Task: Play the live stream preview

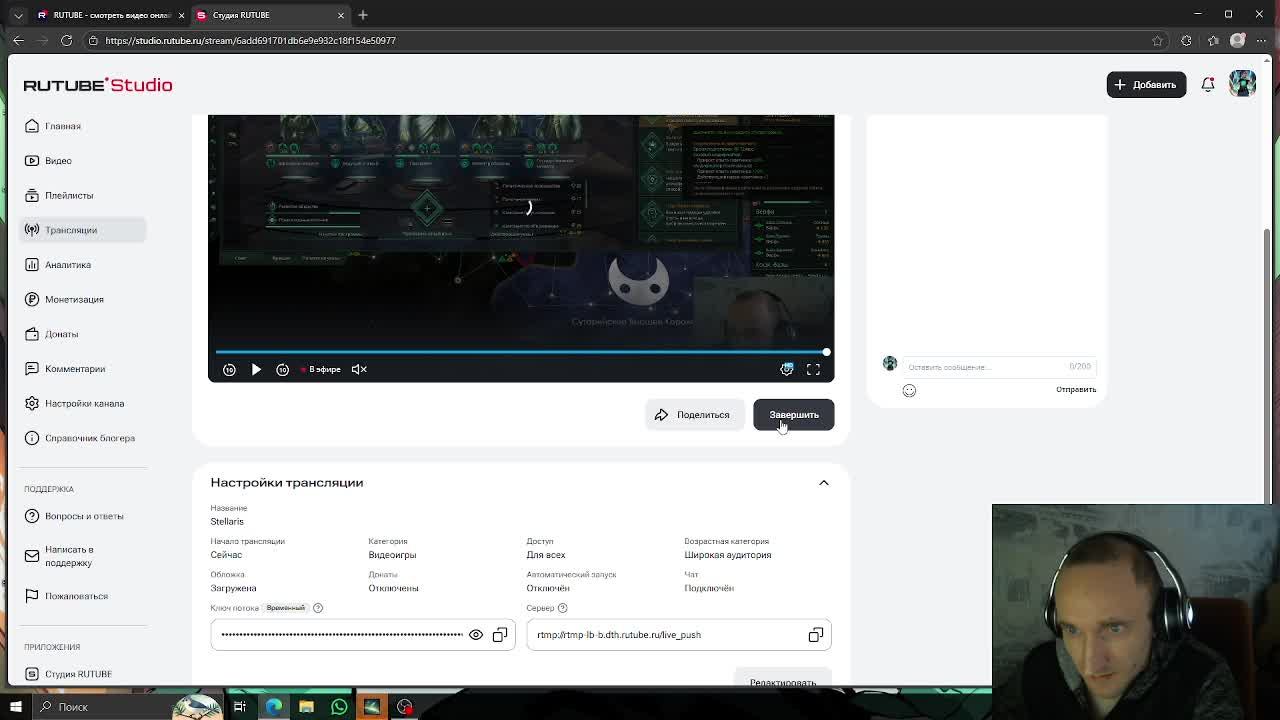Action: [256, 369]
